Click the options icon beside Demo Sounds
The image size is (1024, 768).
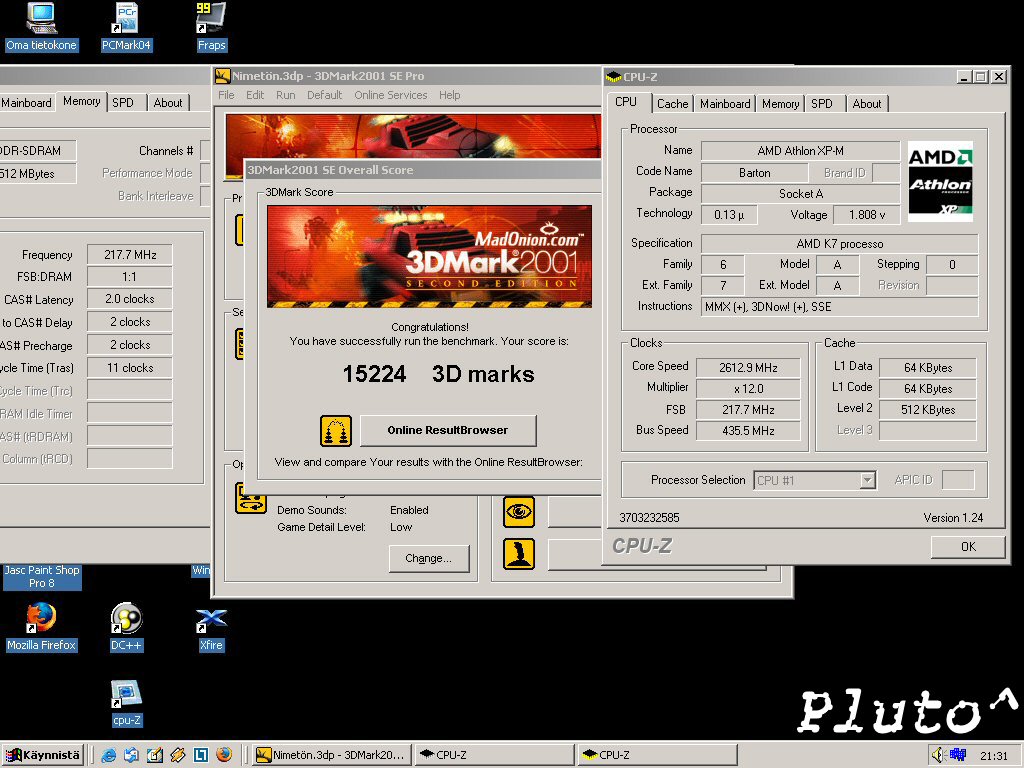pos(251,498)
